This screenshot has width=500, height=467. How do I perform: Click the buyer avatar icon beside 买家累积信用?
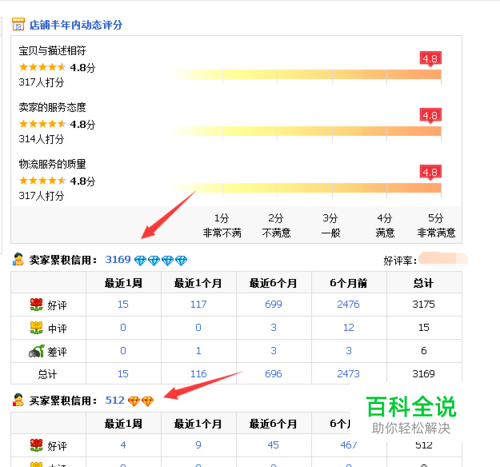pyautogui.click(x=18, y=400)
